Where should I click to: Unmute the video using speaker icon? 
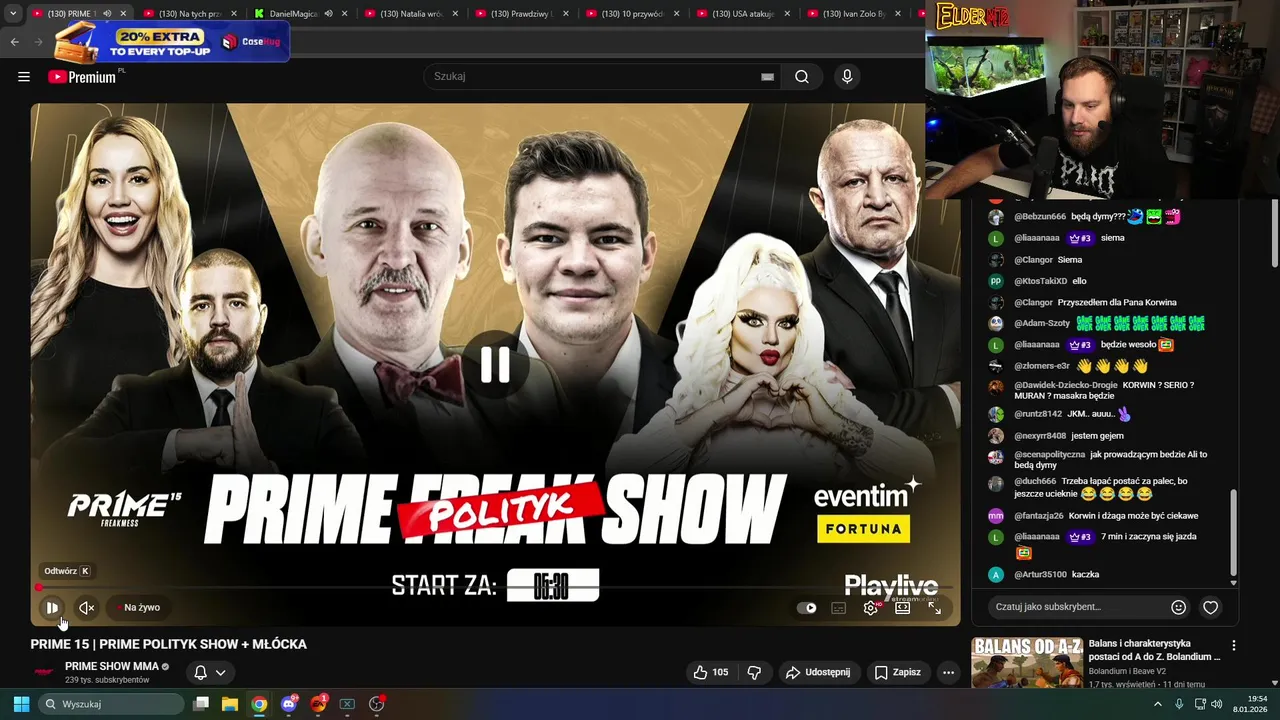[87, 607]
